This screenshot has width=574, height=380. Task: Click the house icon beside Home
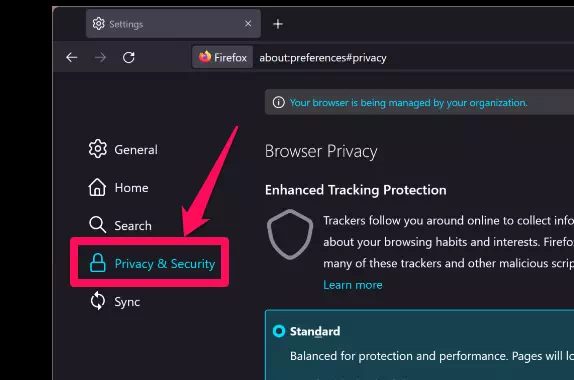pyautogui.click(x=97, y=187)
